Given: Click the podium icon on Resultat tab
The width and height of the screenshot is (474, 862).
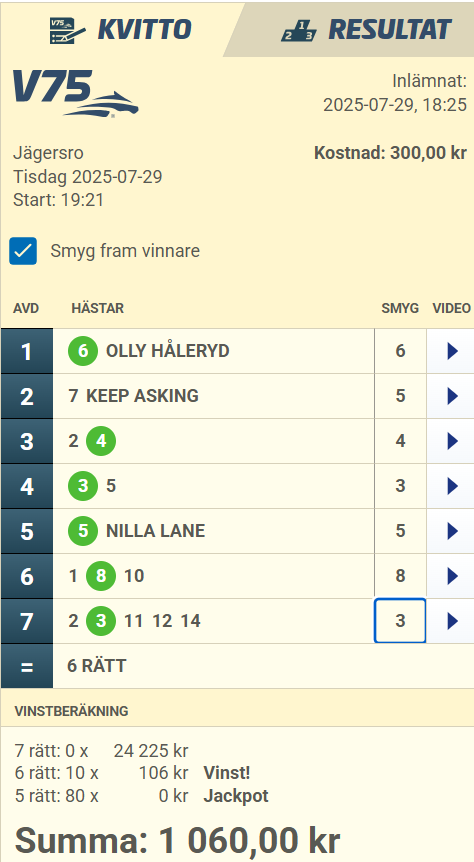Looking at the screenshot, I should coord(299,30).
